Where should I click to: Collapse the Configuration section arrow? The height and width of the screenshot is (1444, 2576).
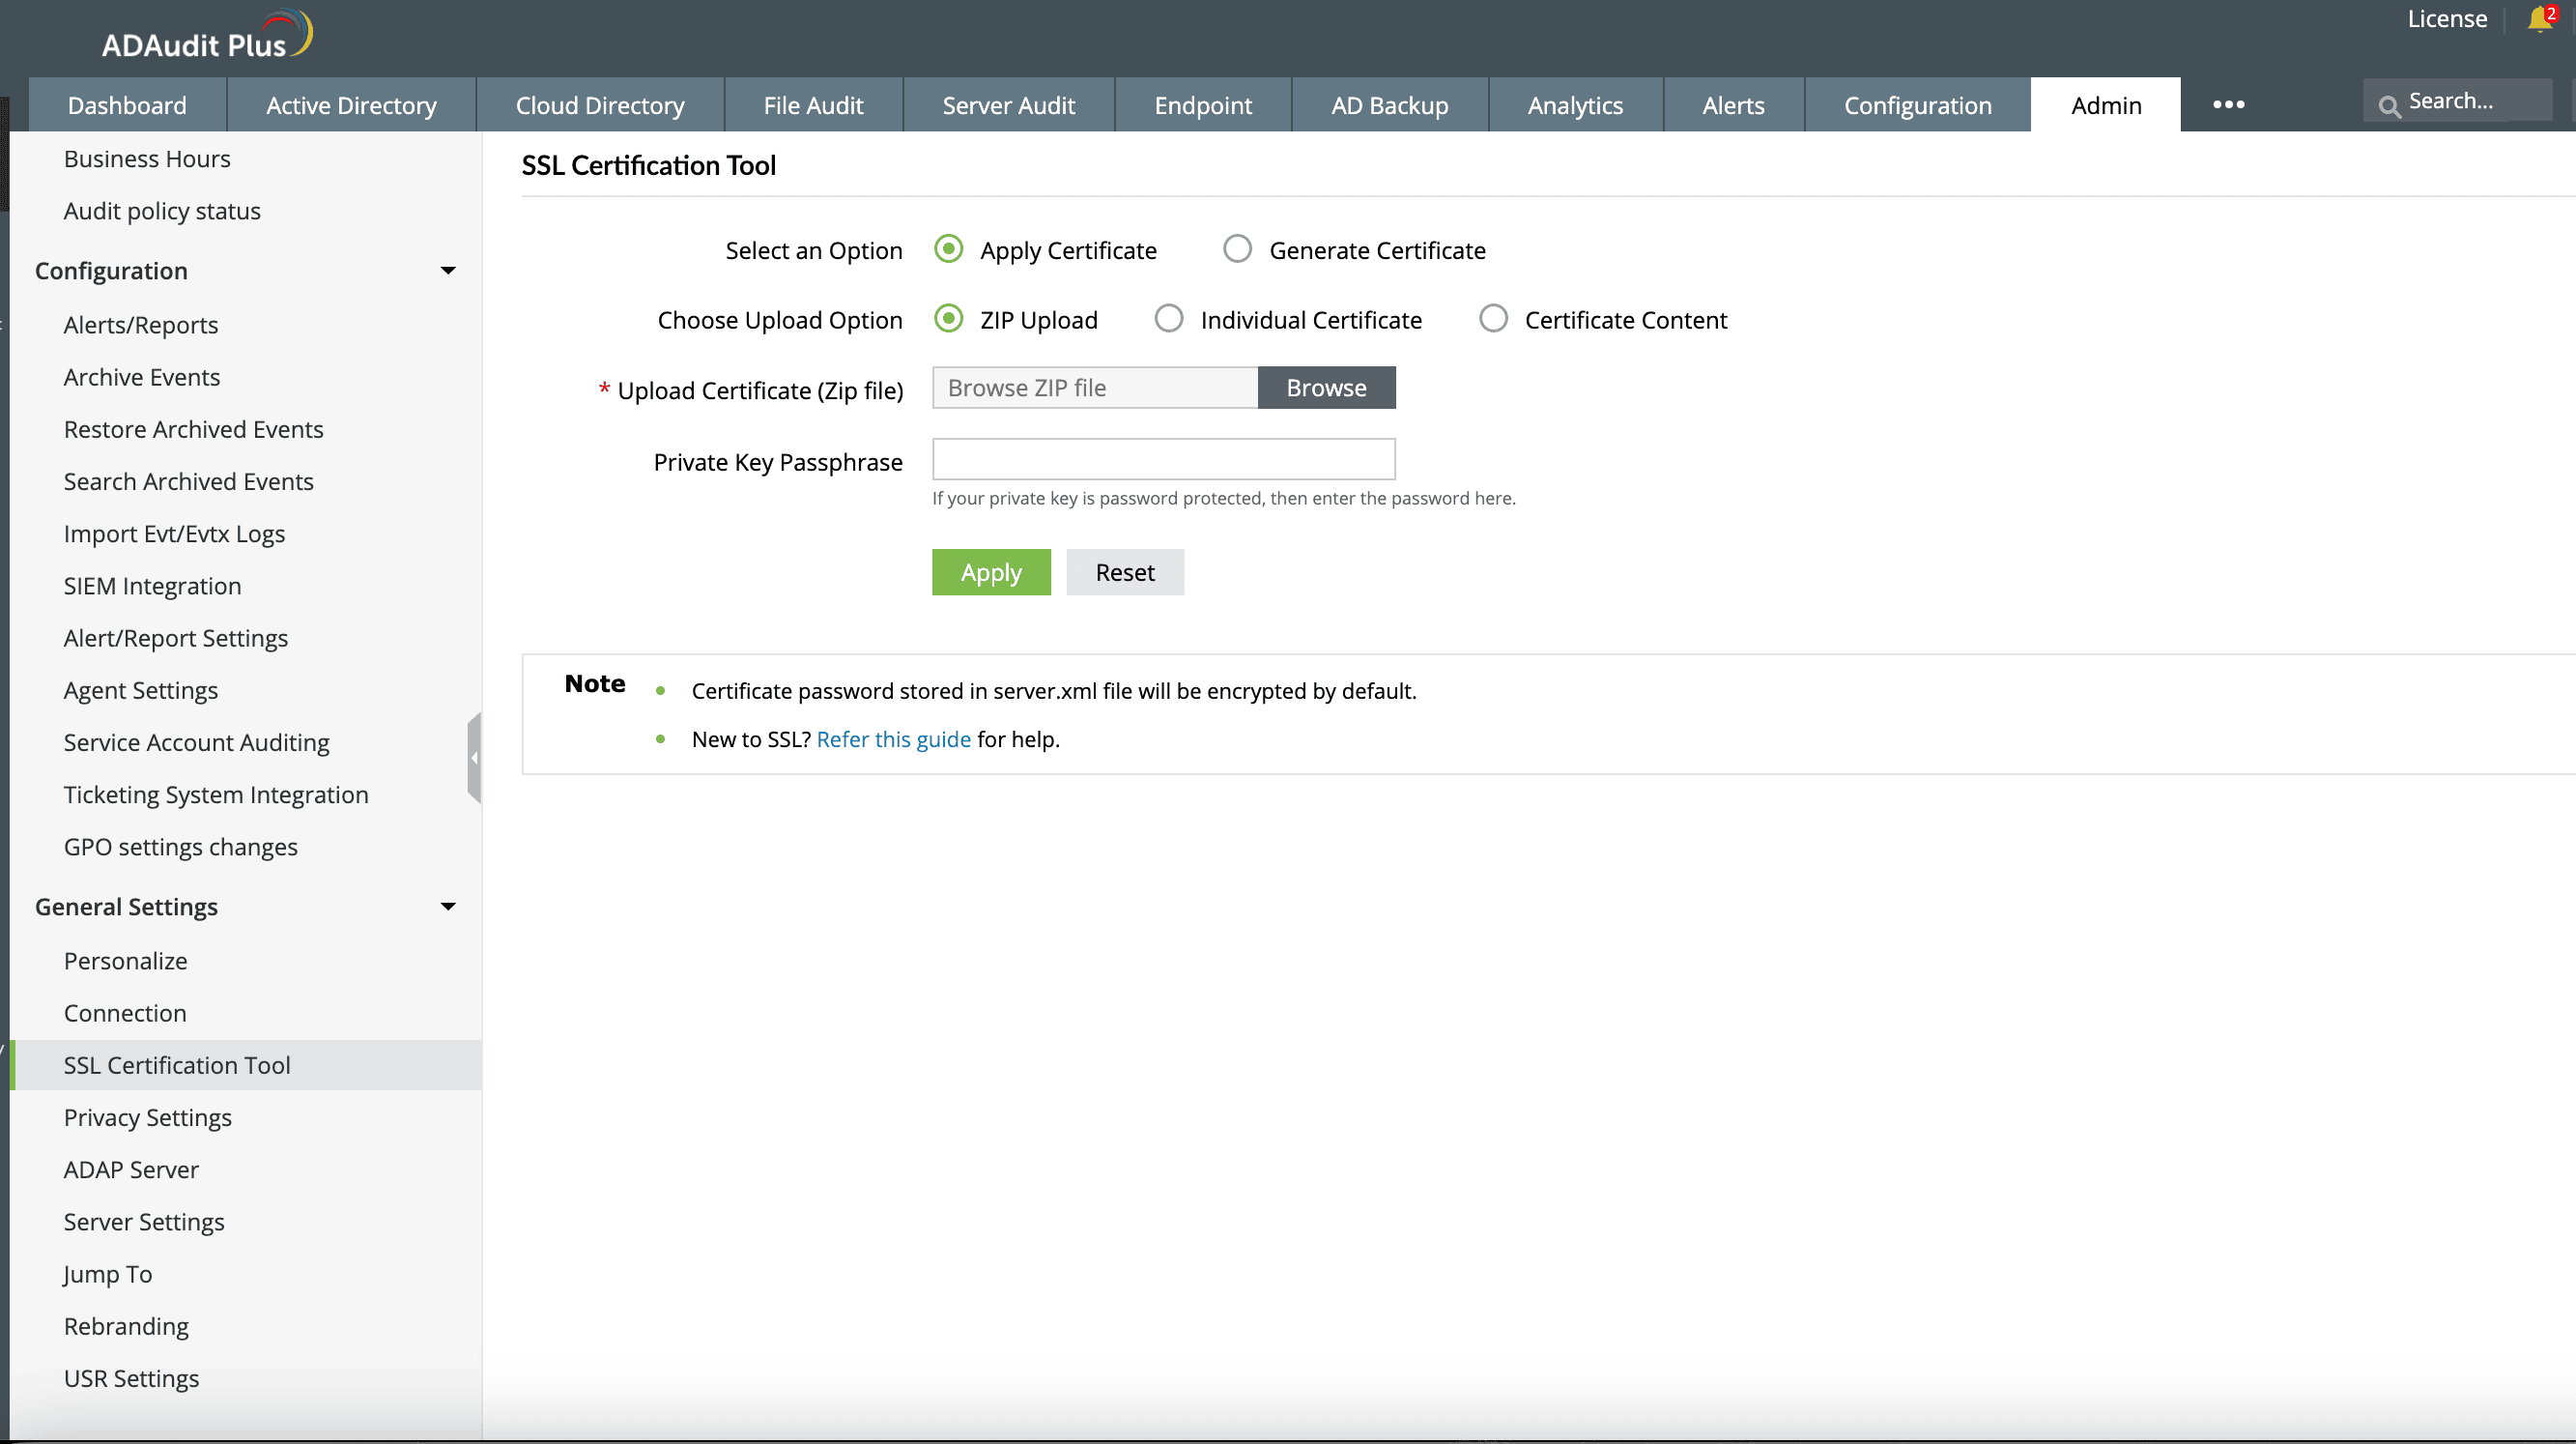[448, 271]
